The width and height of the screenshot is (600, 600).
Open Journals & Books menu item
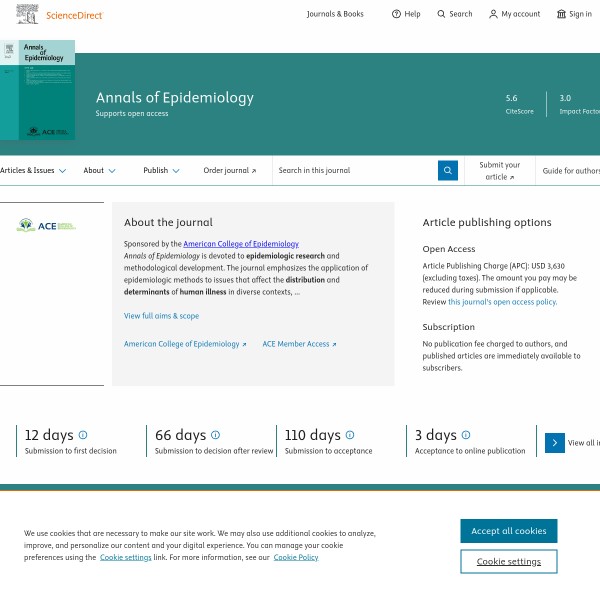[335, 14]
